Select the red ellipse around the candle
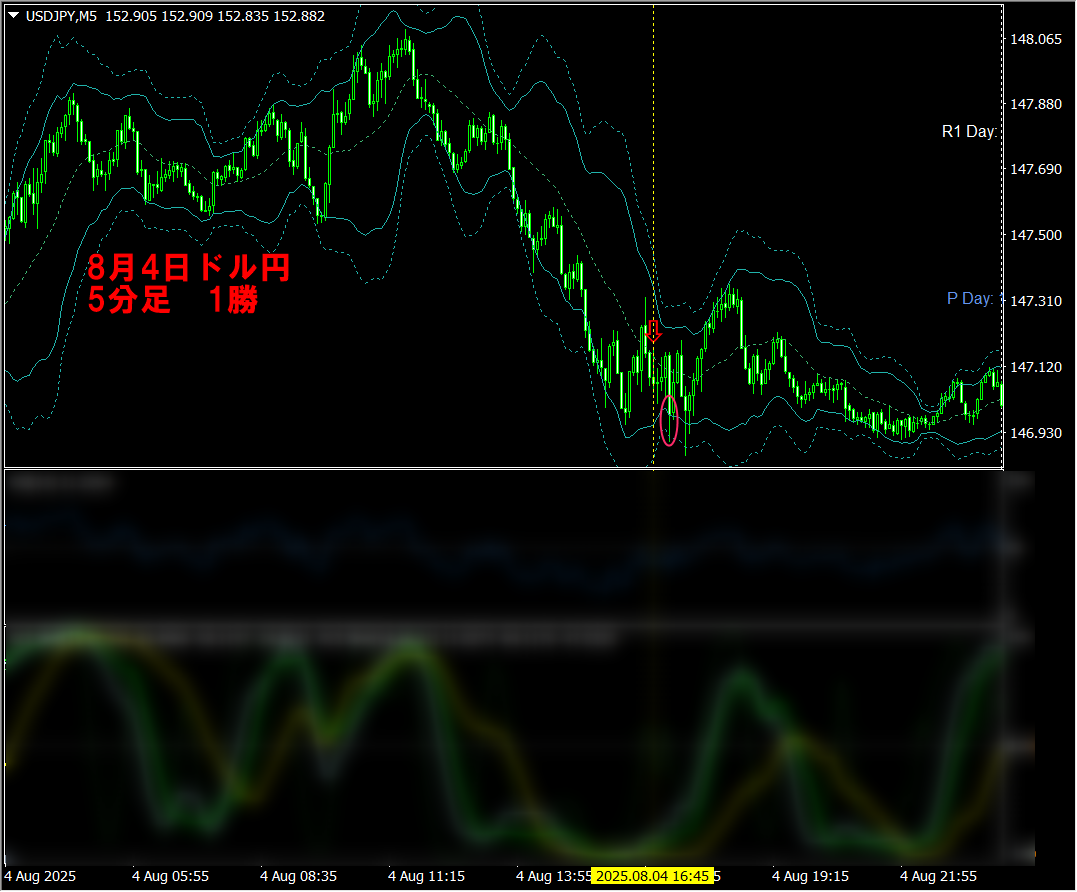The width and height of the screenshot is (1077, 892). click(x=670, y=420)
